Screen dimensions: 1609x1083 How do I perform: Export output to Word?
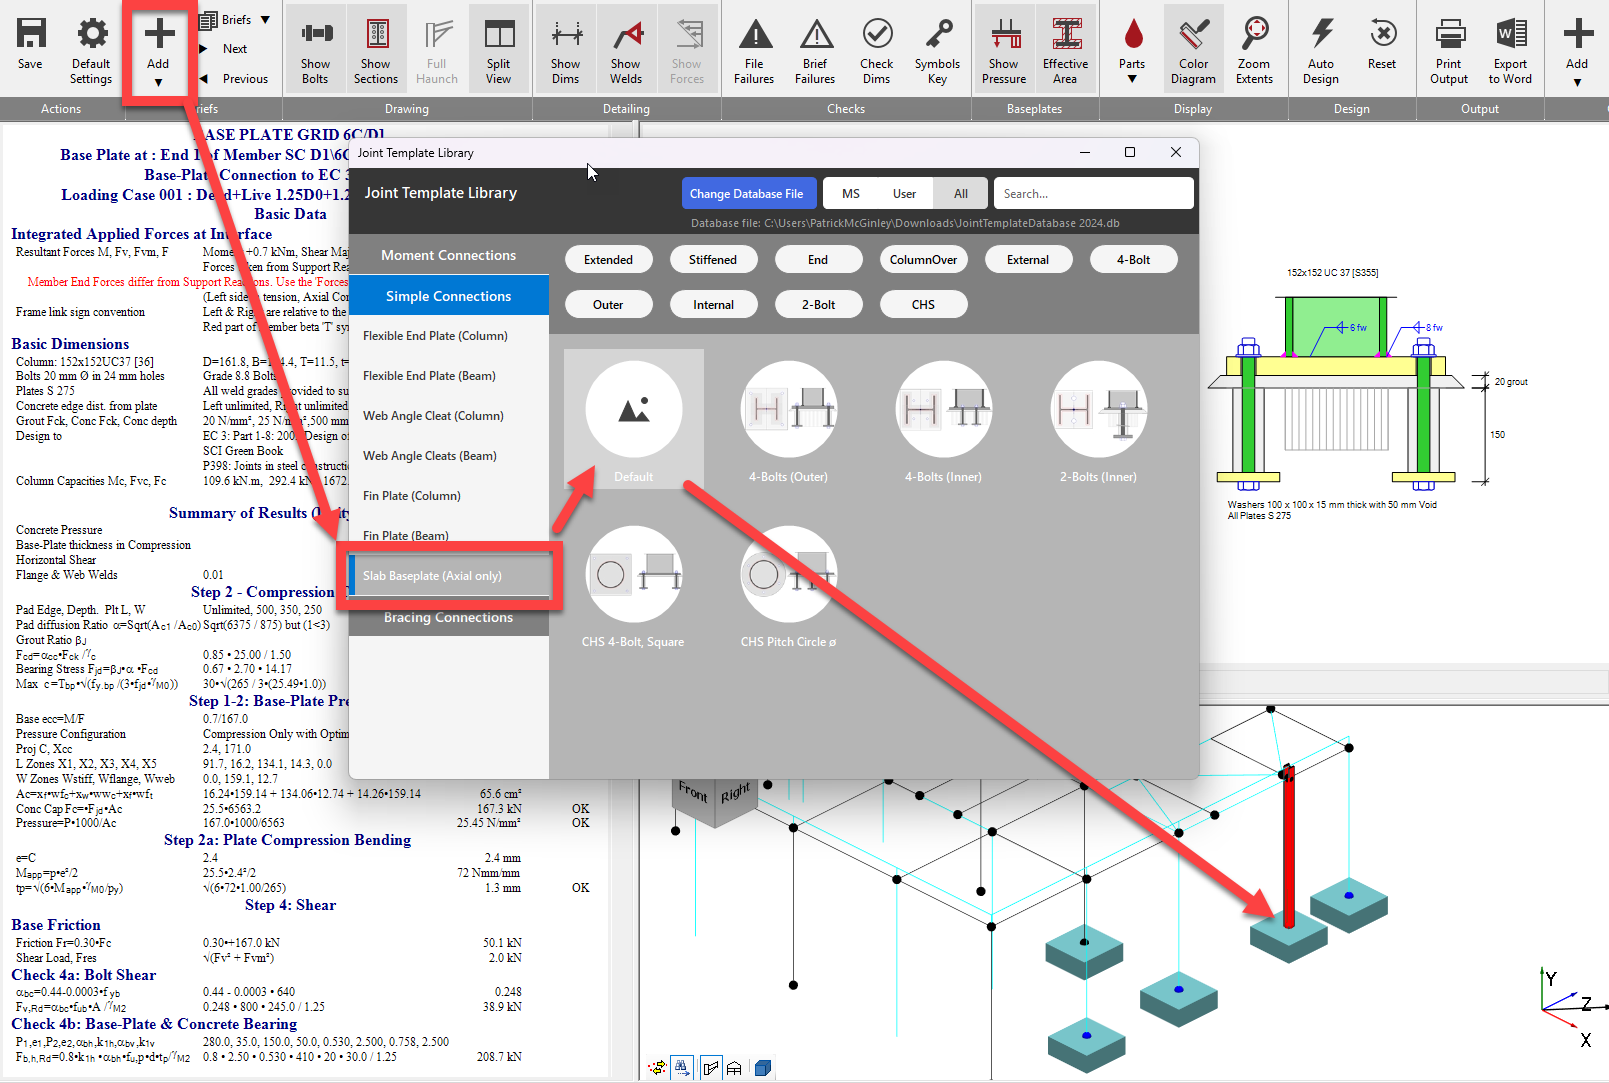click(1510, 50)
